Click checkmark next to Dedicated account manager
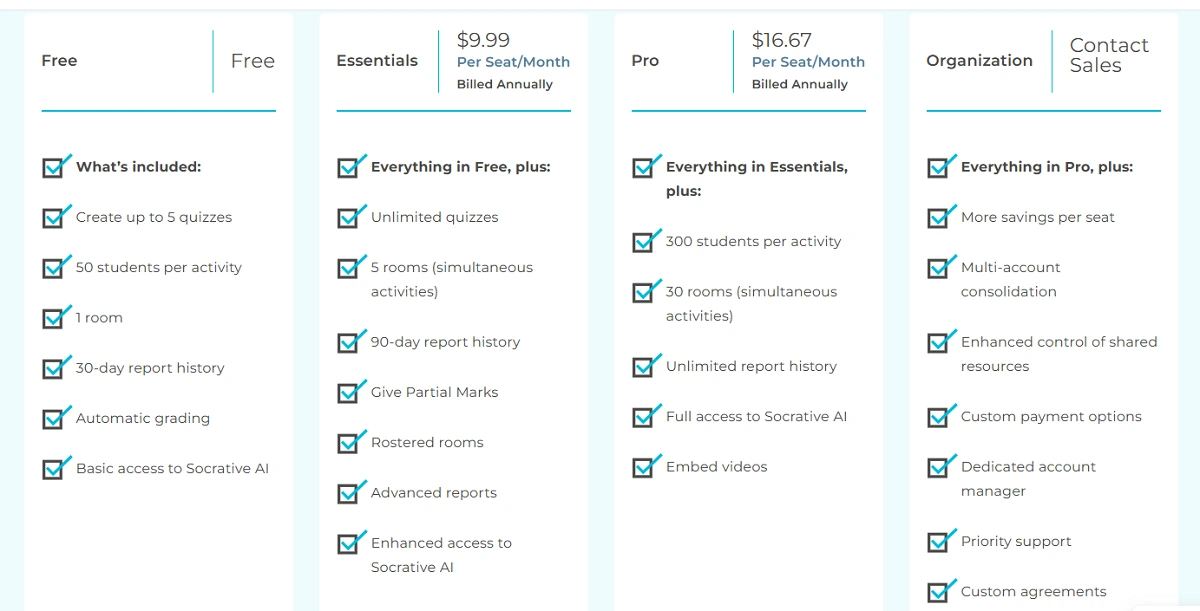The width and height of the screenshot is (1200, 611). (940, 467)
